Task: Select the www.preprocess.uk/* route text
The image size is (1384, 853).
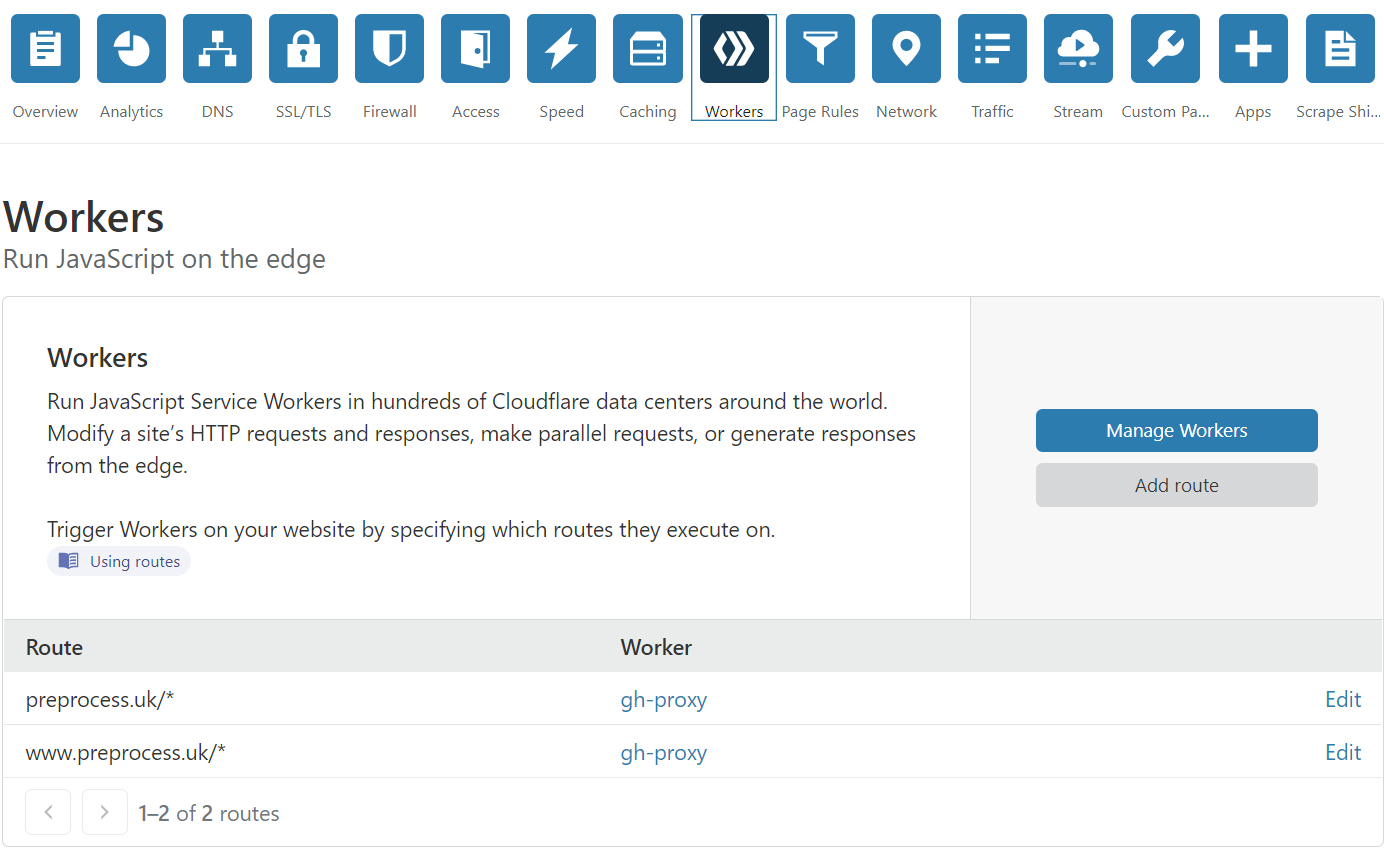Action: click(126, 752)
